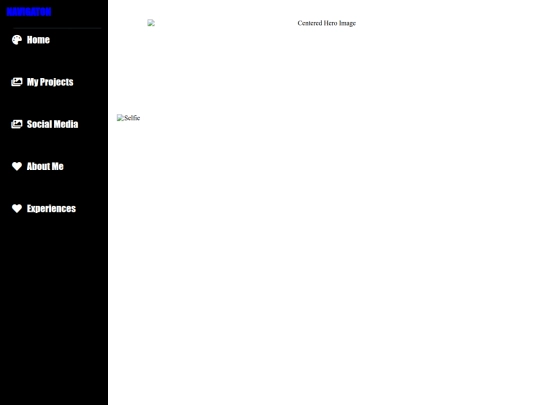This screenshot has width=540, height=405.
Task: Click the images icon beside My Projects
Action: pyautogui.click(x=17, y=82)
